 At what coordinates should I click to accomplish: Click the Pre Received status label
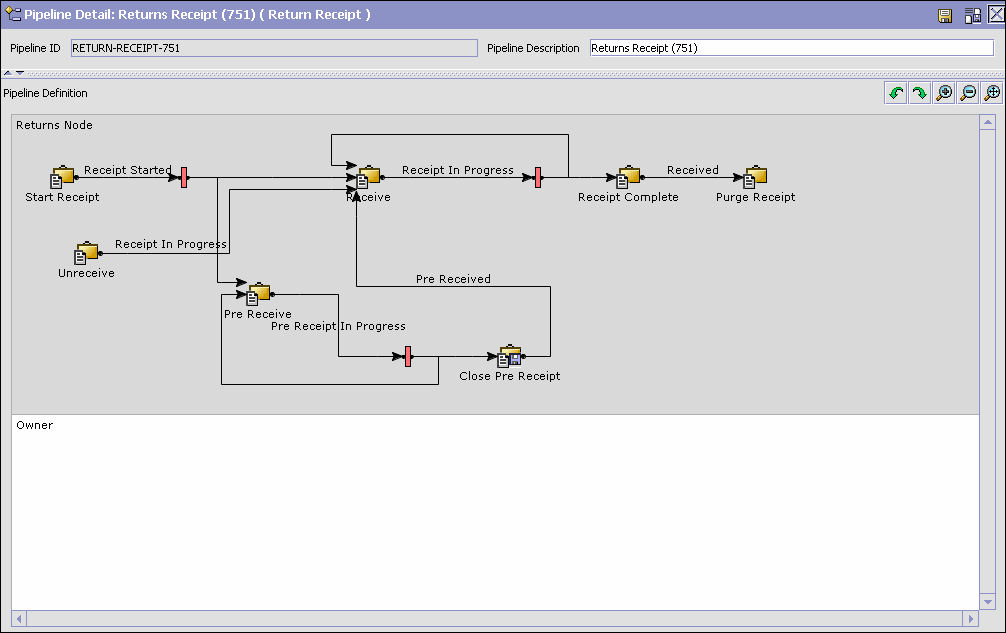[x=453, y=279]
